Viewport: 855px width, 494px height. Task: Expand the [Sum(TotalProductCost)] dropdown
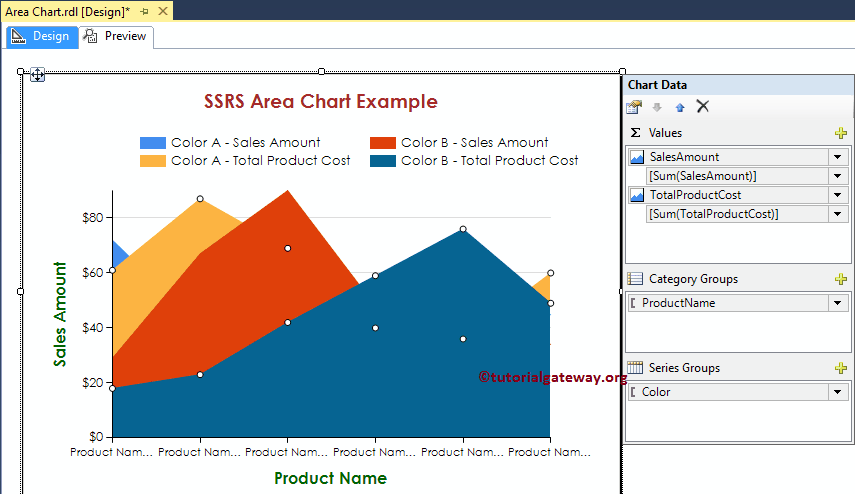pyautogui.click(x=837, y=214)
